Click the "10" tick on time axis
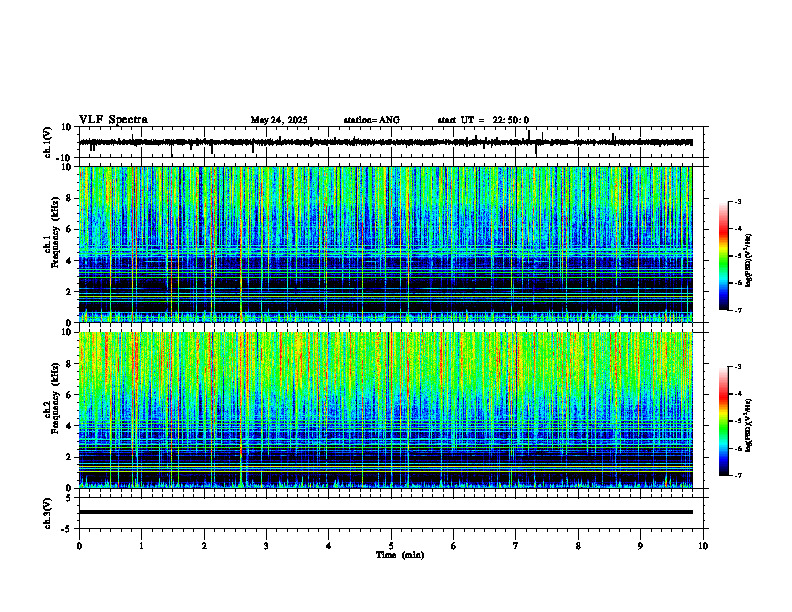The width and height of the screenshot is (792, 612). pyautogui.click(x=703, y=546)
